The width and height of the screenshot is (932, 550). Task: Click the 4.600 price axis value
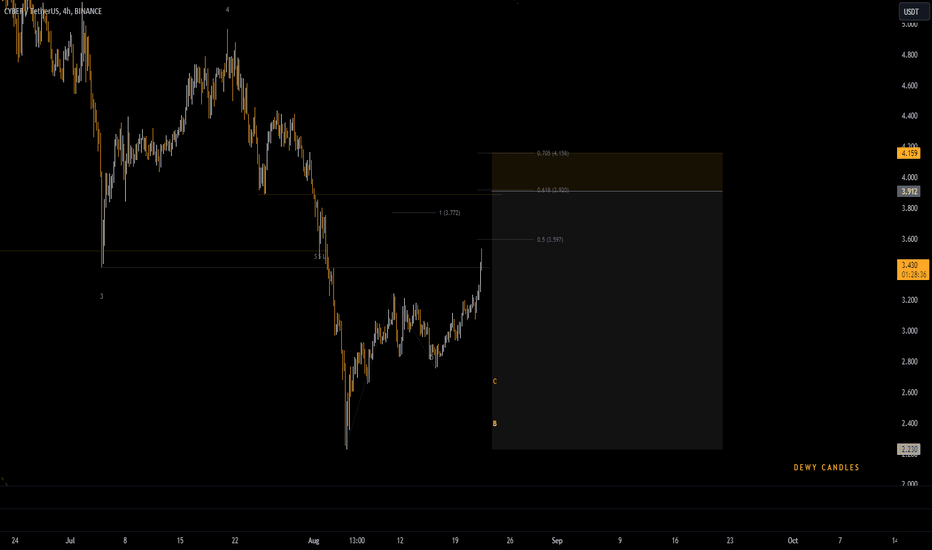[909, 86]
